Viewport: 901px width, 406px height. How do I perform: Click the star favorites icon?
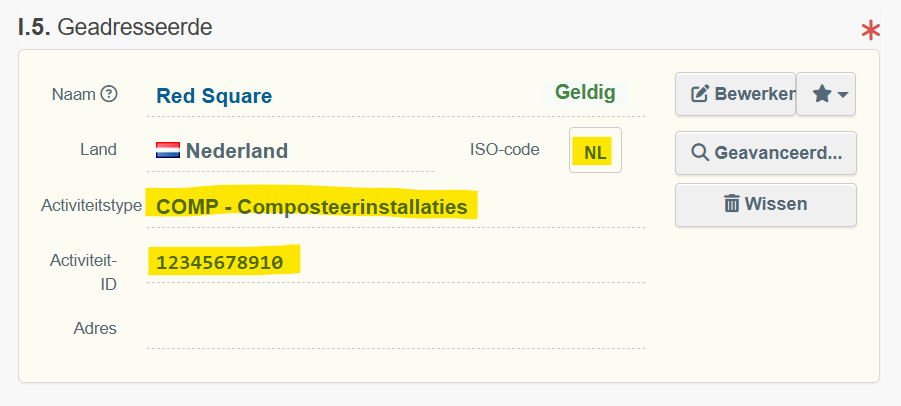coord(821,94)
